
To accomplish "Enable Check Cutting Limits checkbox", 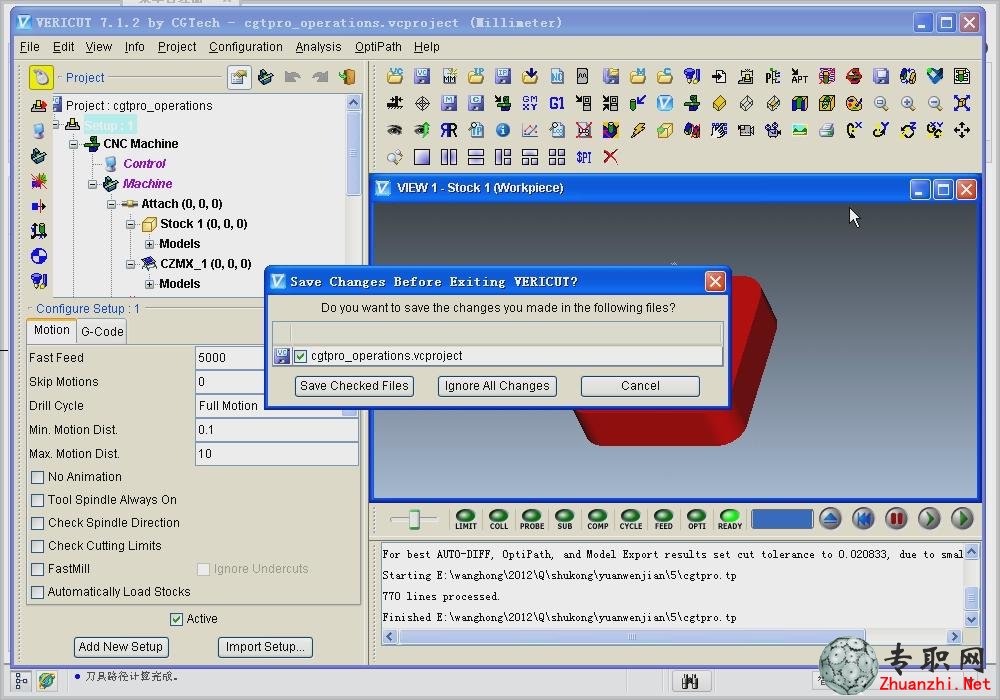I will point(38,546).
